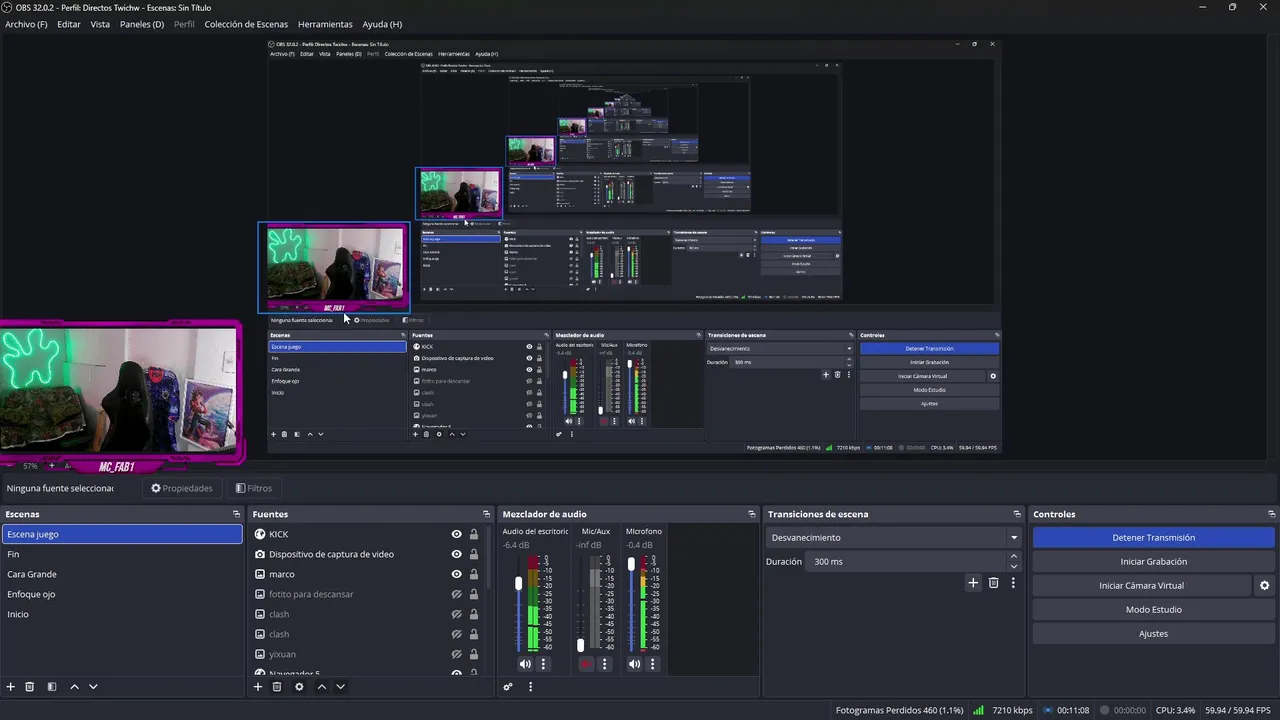
Task: Add a new scene with the plus icon in Escenas
Action: [11, 687]
